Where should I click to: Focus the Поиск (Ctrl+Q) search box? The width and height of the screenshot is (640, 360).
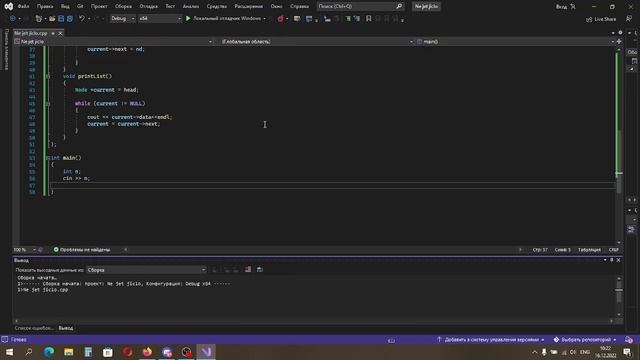tap(360, 7)
